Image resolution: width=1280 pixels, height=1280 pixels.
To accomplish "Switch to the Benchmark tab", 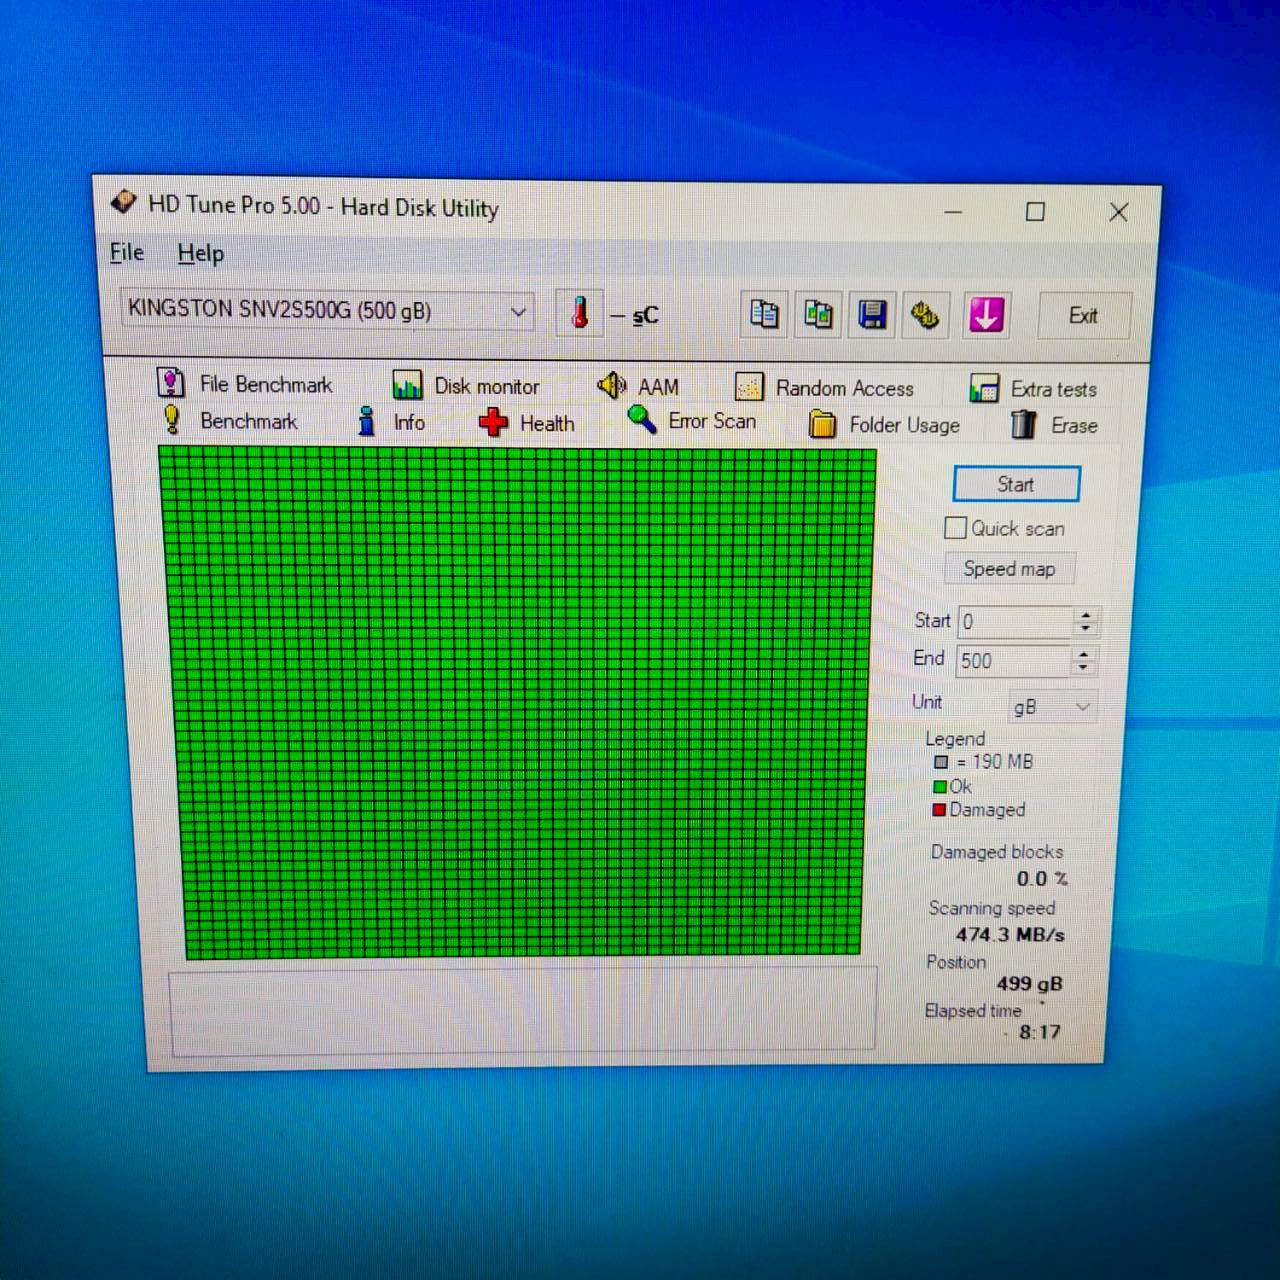I will pyautogui.click(x=231, y=421).
